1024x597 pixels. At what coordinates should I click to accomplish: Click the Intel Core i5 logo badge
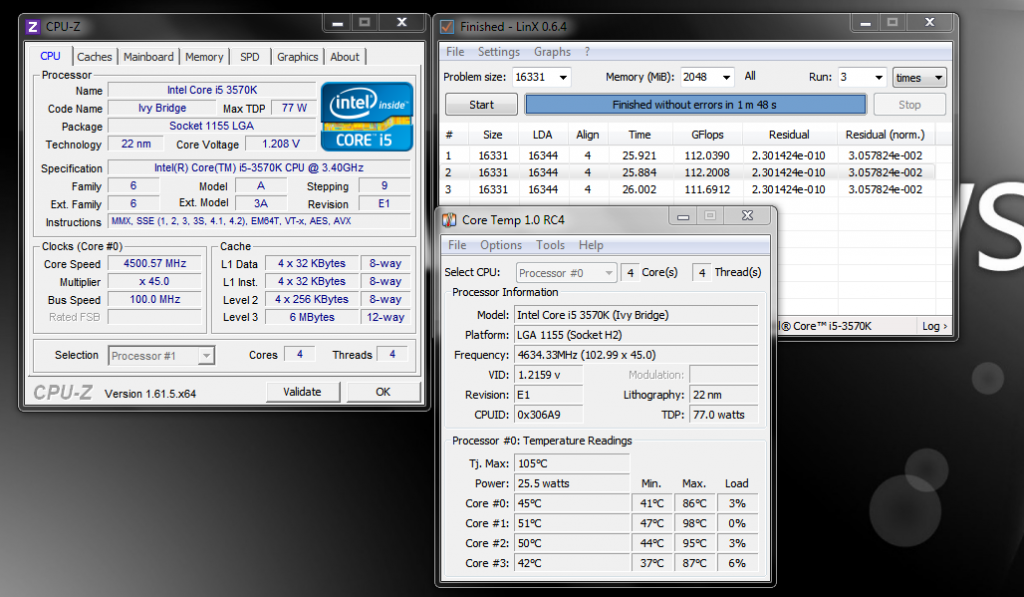pos(366,116)
